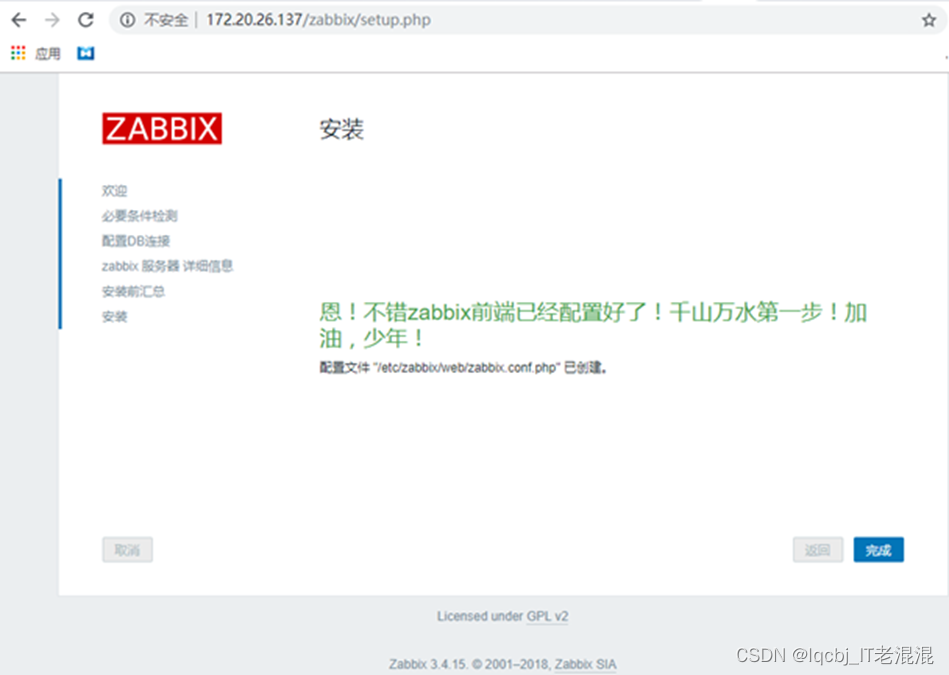Click the config file path /etc/zabbix/web/zabbix.conf.php text

pos(467,367)
